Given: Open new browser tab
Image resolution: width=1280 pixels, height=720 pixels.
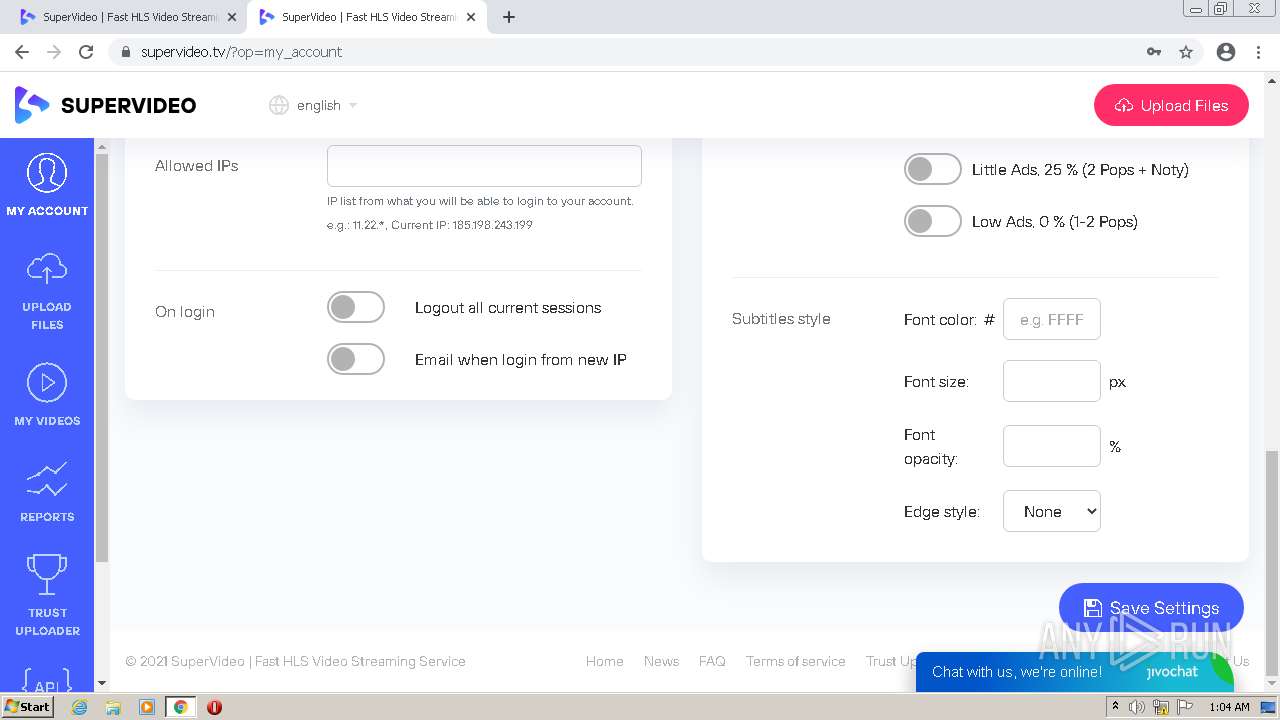Looking at the screenshot, I should (x=509, y=17).
